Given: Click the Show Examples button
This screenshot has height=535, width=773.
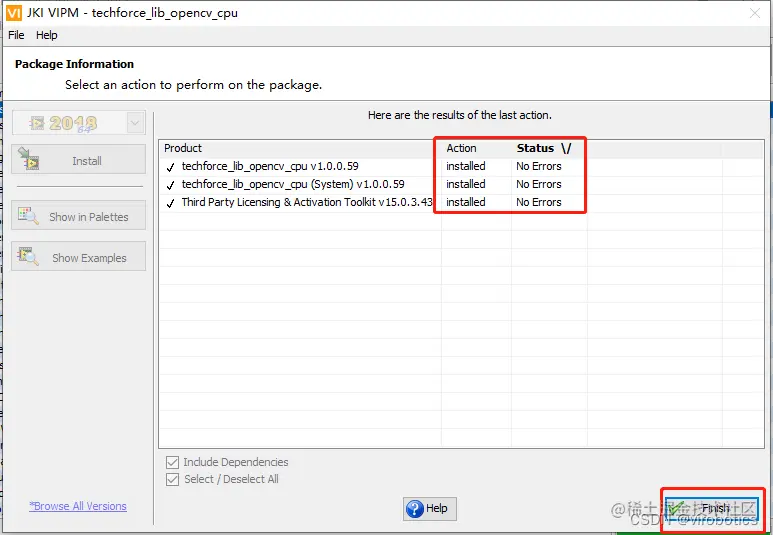Looking at the screenshot, I should (x=78, y=256).
